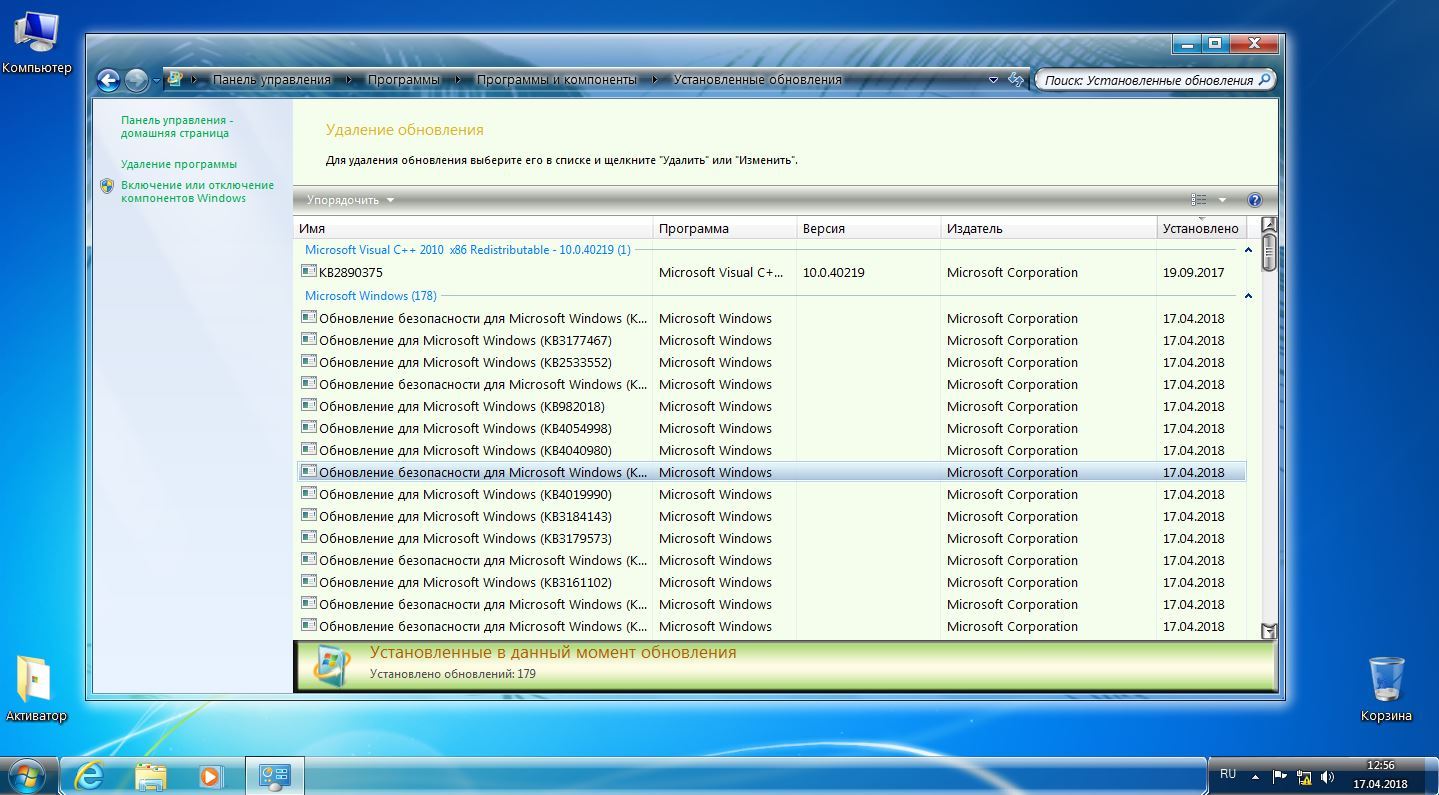
Task: Select the Программы breadcrumb
Action: coord(403,79)
